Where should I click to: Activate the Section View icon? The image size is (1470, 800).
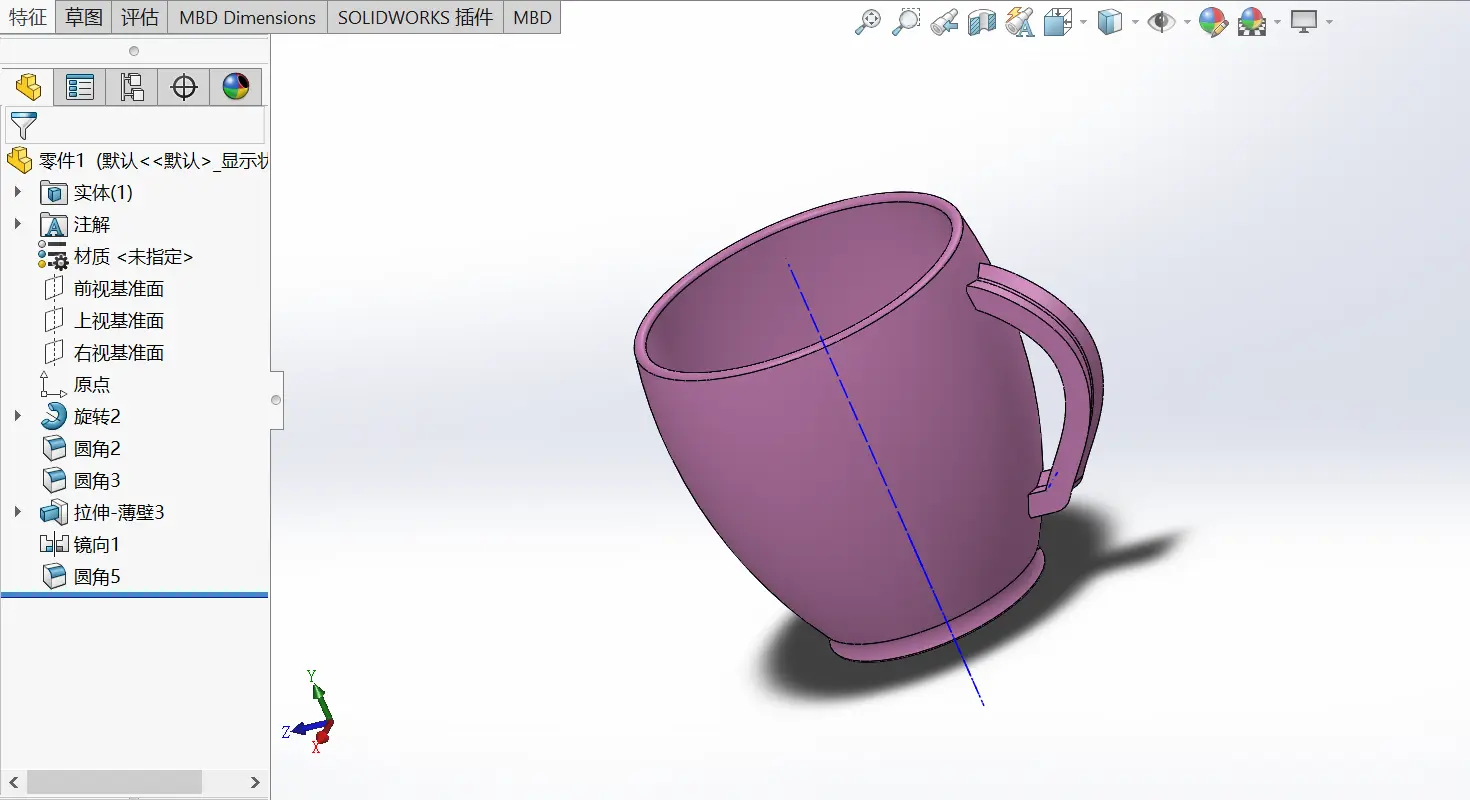coord(982,22)
